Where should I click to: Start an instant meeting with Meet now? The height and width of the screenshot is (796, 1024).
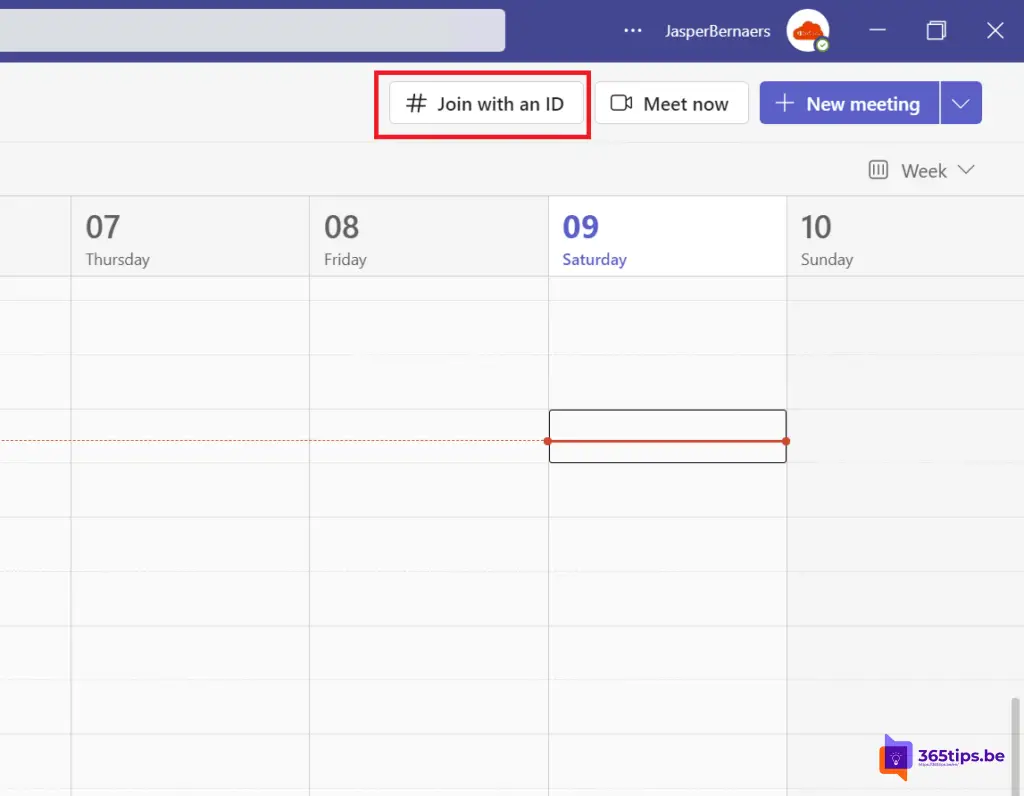tap(671, 104)
